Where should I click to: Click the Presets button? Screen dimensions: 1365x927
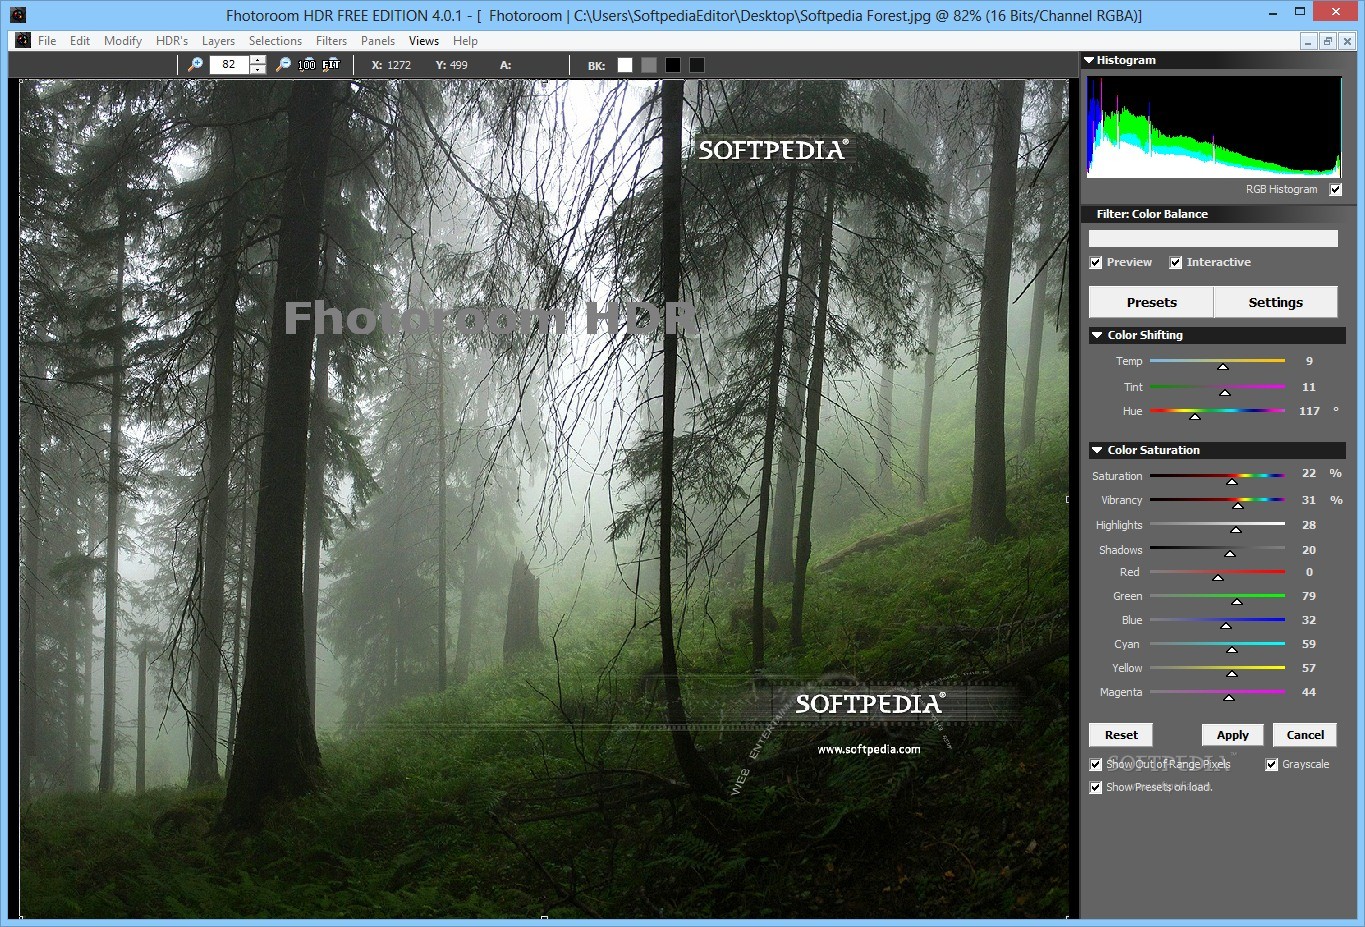pyautogui.click(x=1151, y=302)
